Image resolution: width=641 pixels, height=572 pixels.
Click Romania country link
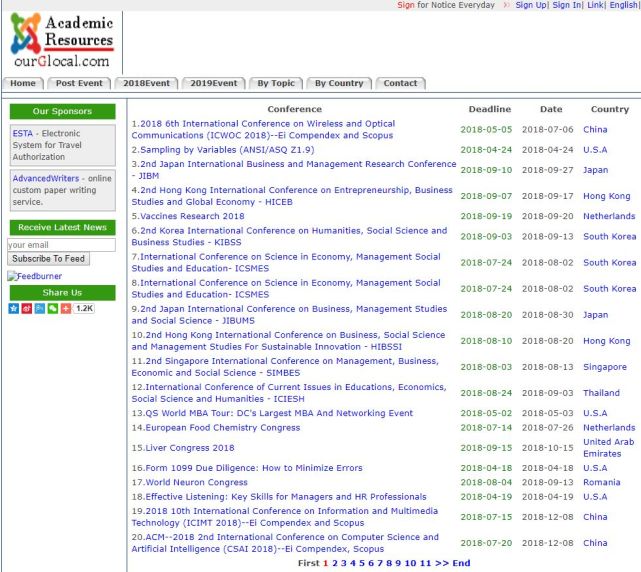(x=602, y=482)
